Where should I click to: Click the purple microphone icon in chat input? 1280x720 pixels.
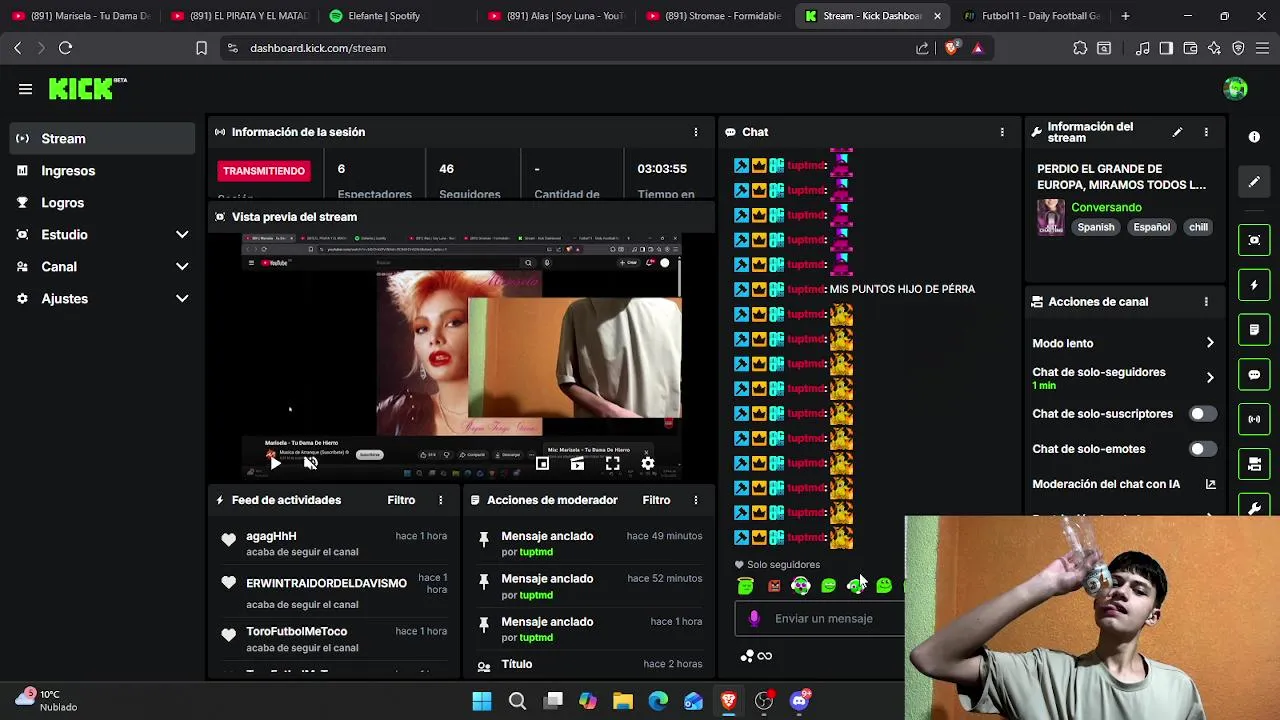pyautogui.click(x=754, y=619)
